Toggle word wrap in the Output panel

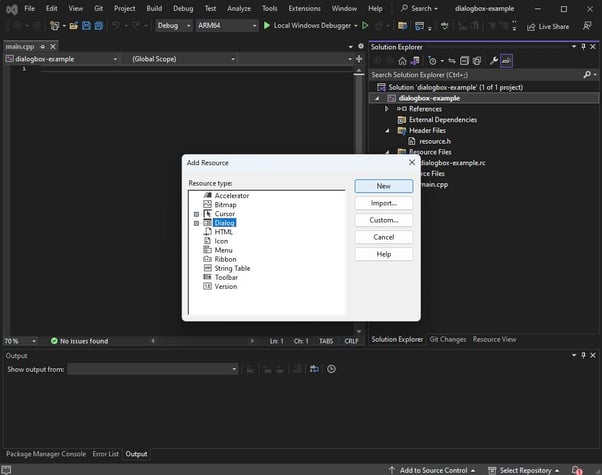(x=313, y=369)
